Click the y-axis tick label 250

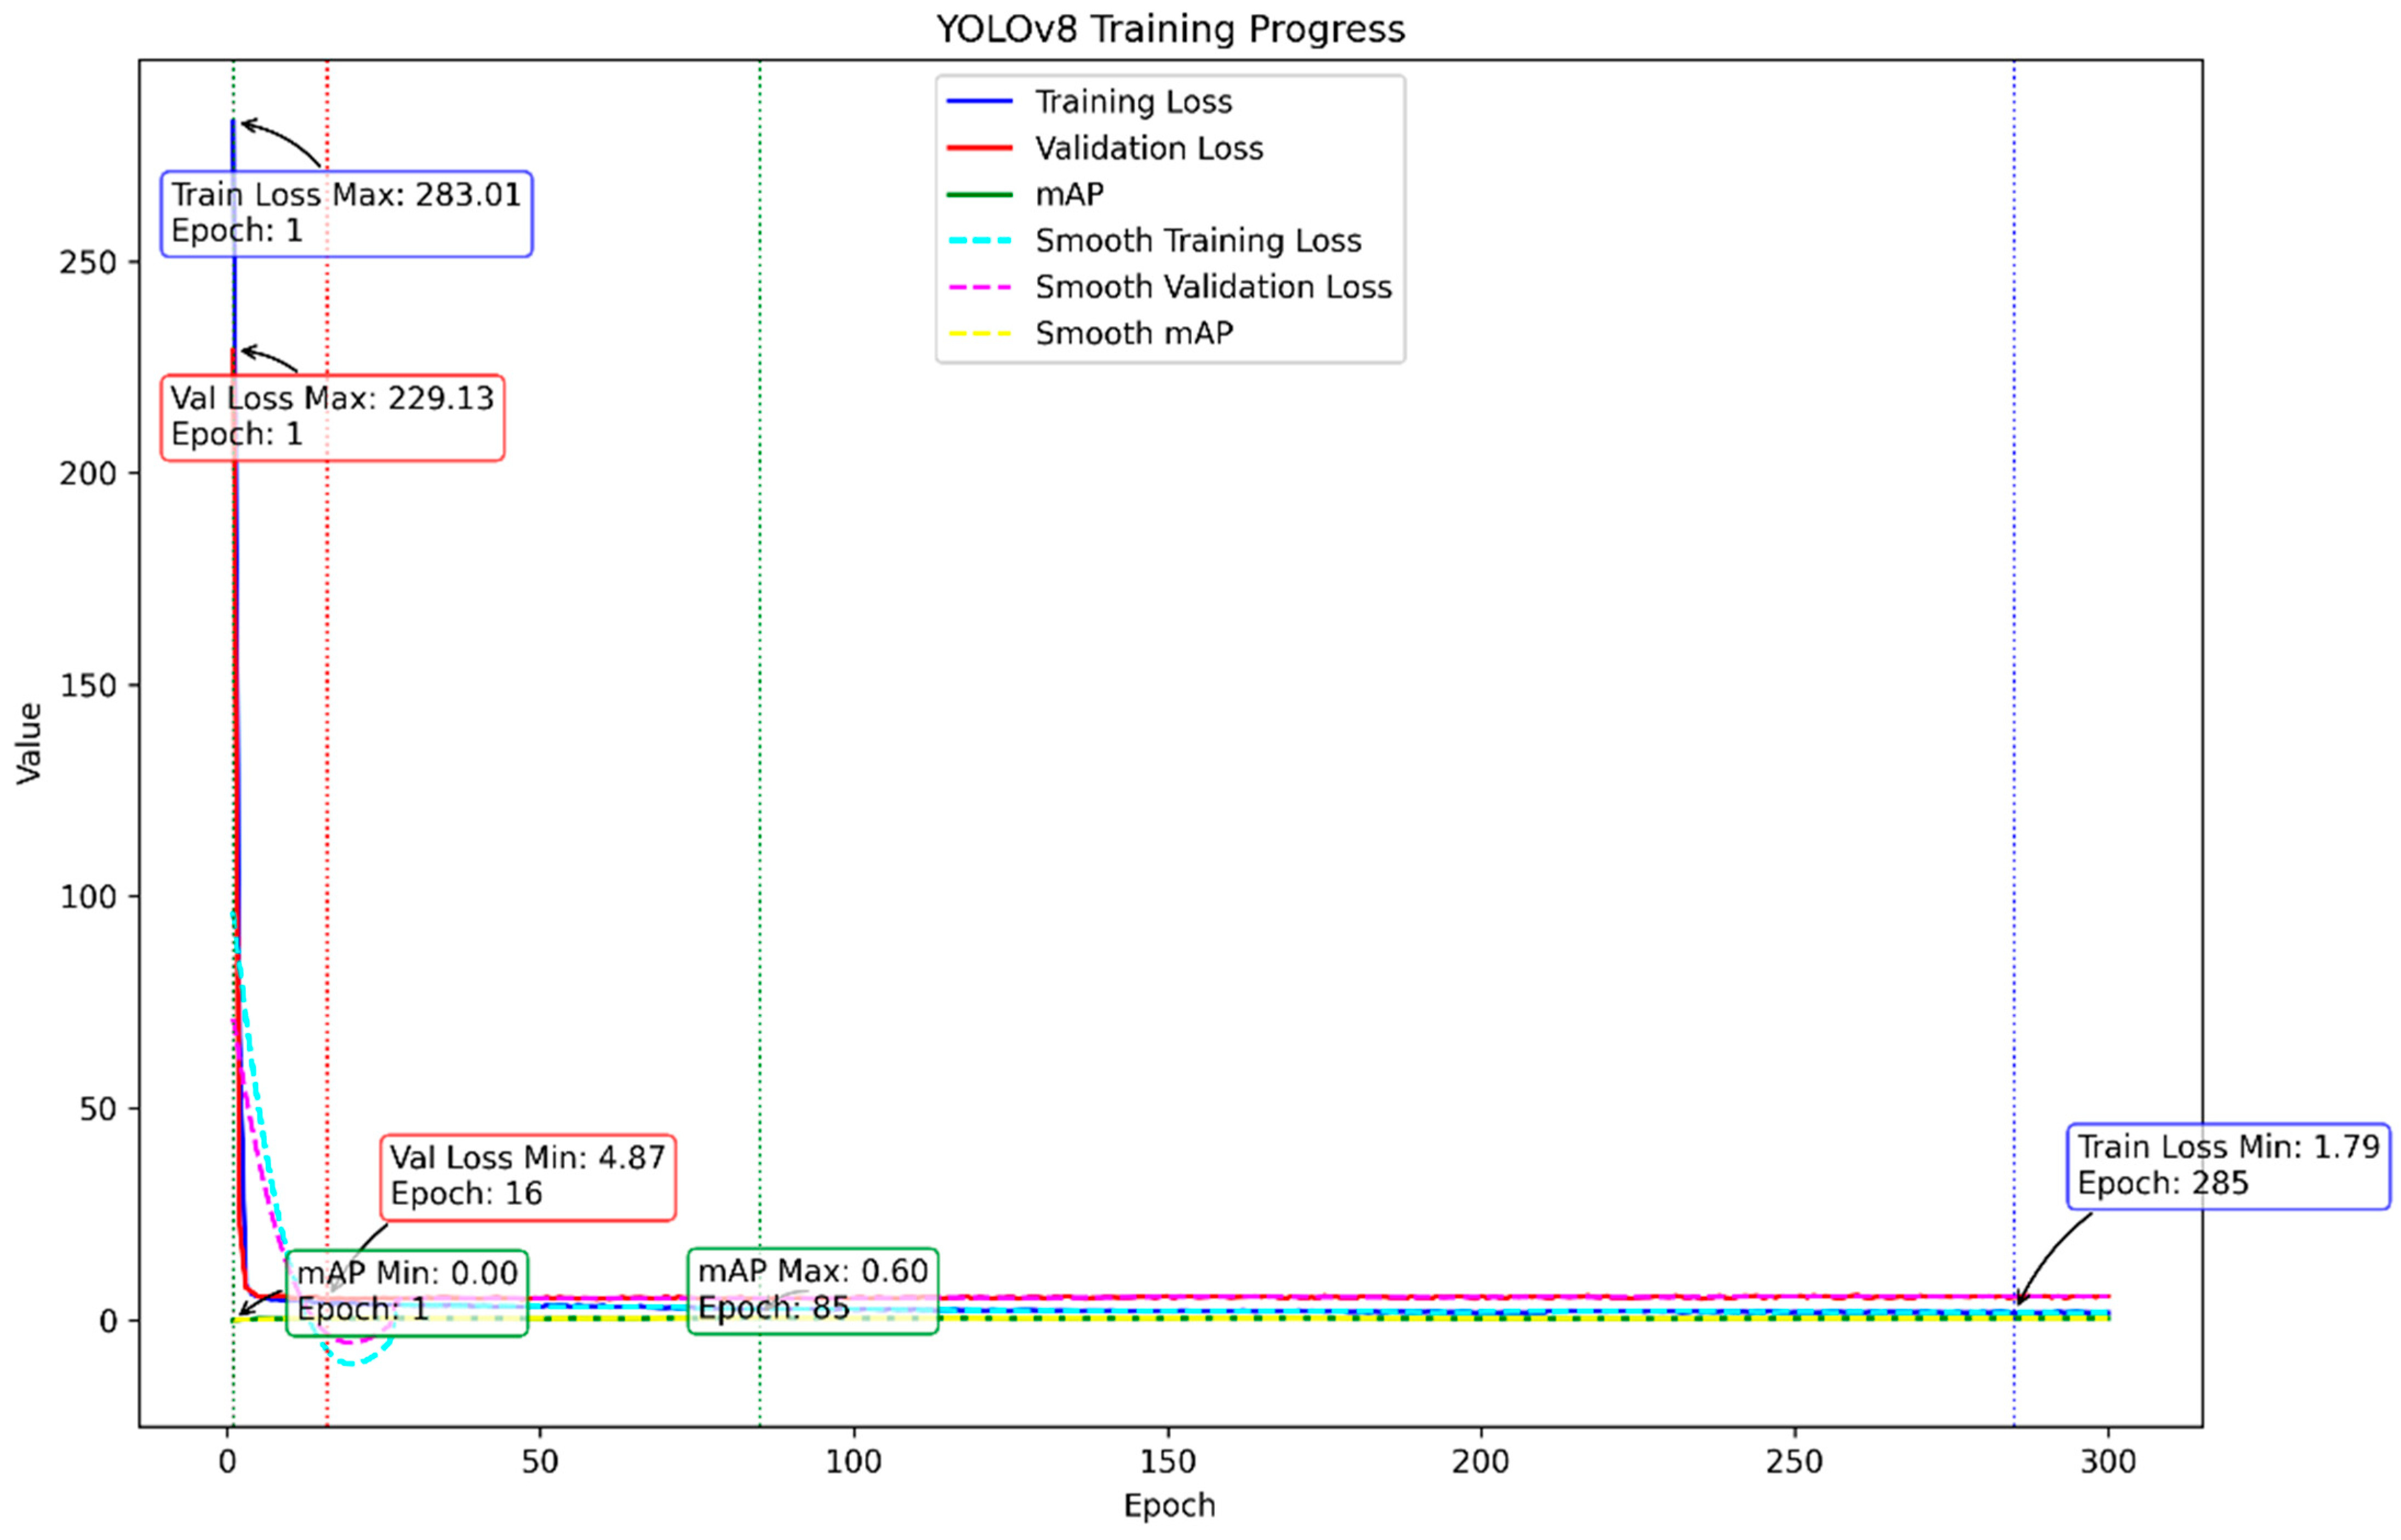pyautogui.click(x=88, y=263)
